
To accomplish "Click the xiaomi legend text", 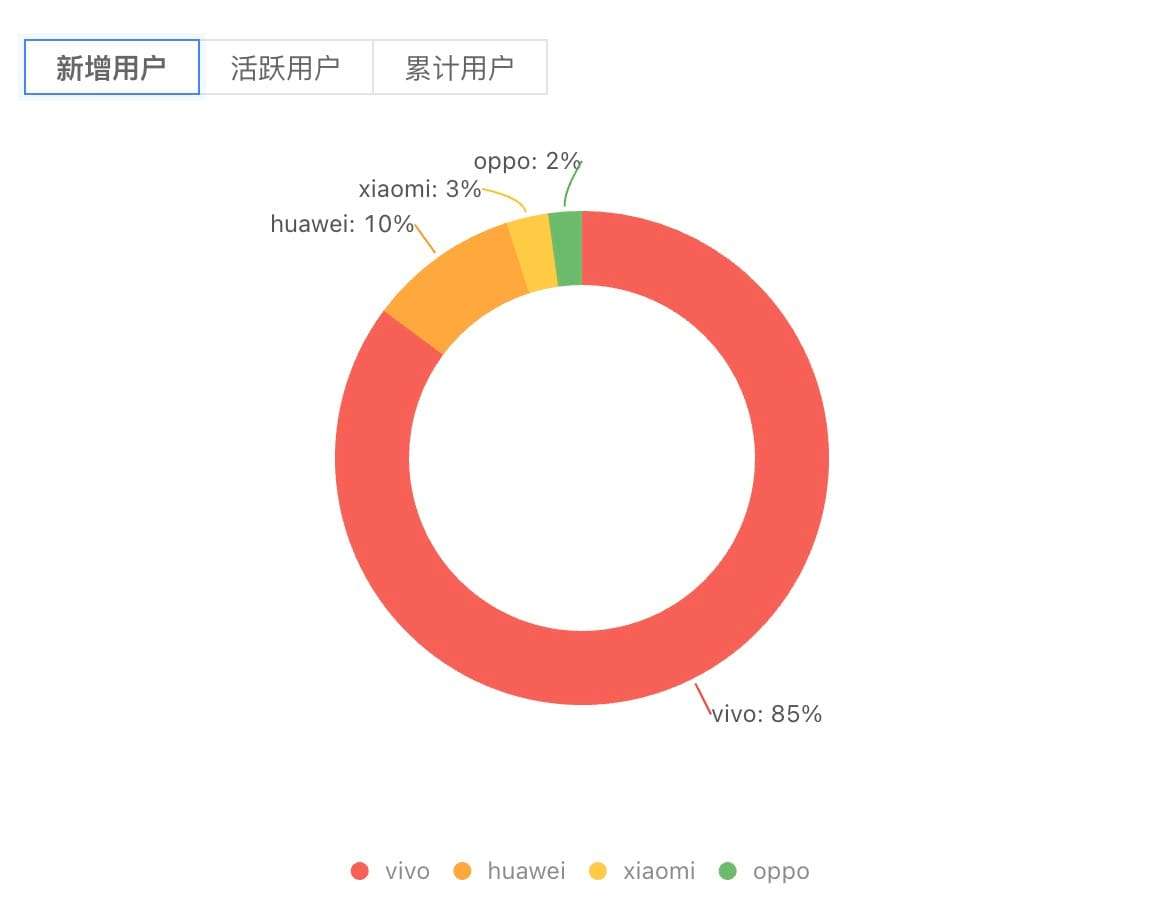I will [x=658, y=871].
